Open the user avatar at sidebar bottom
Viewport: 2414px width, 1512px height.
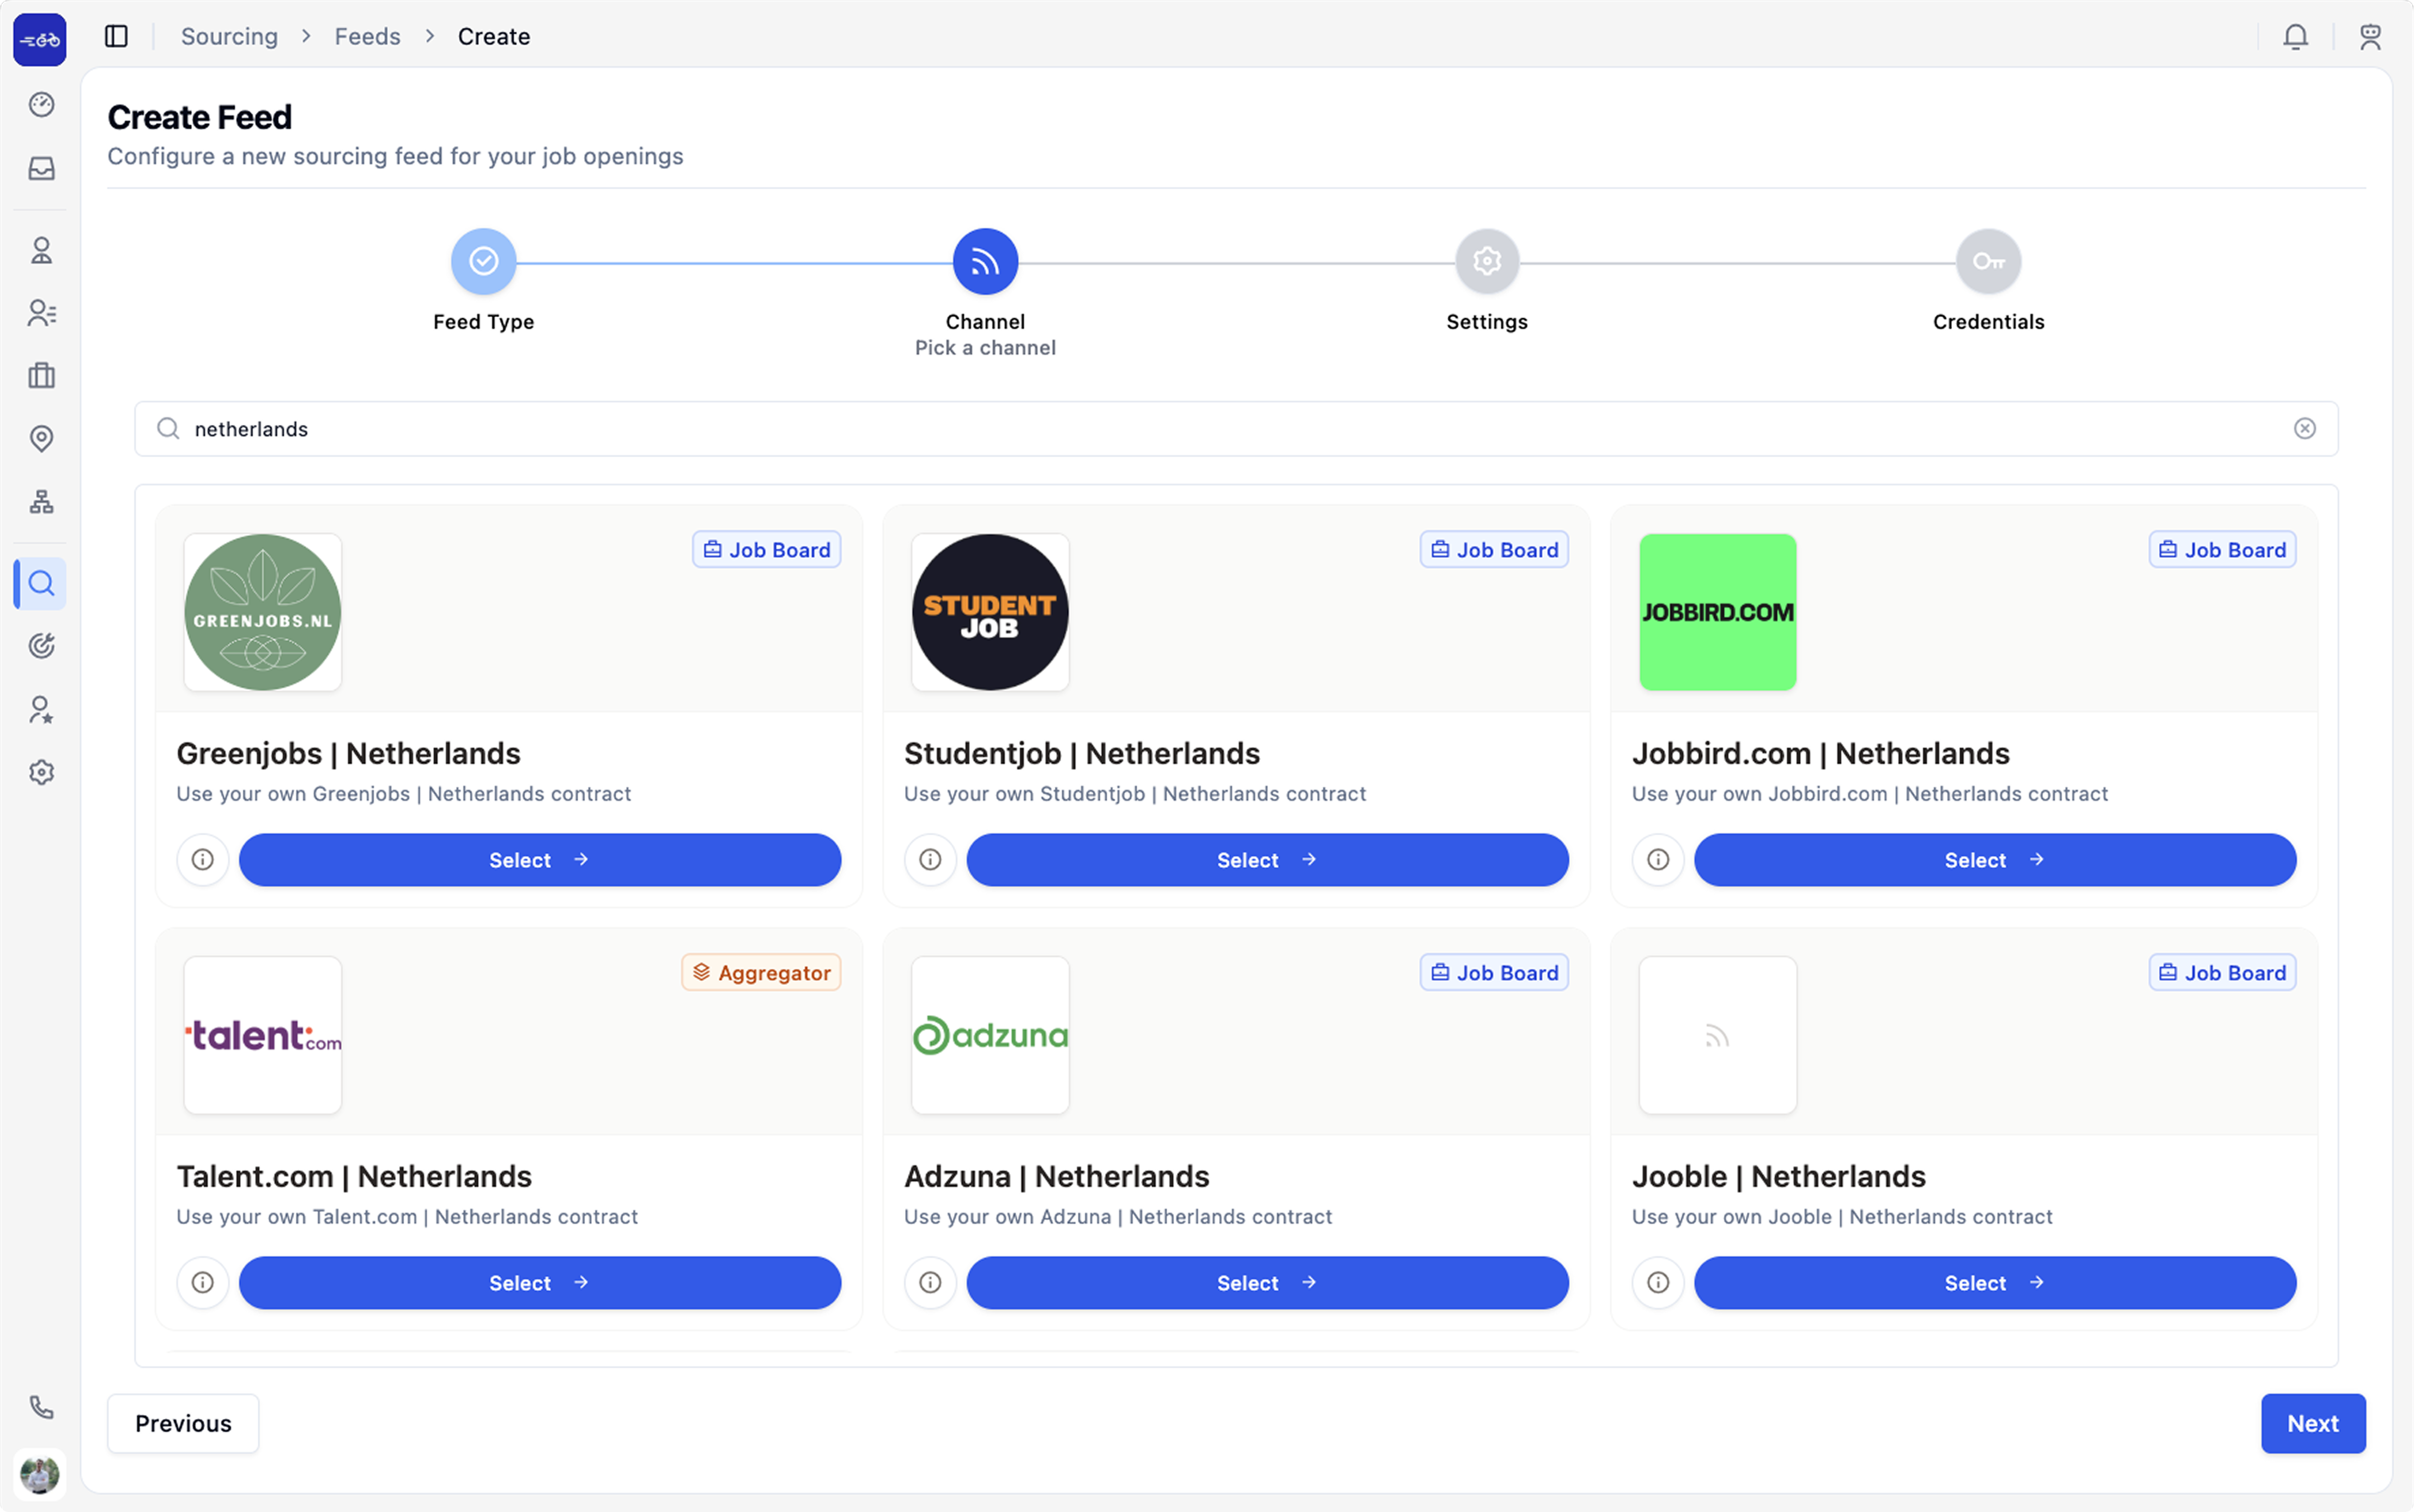40,1474
